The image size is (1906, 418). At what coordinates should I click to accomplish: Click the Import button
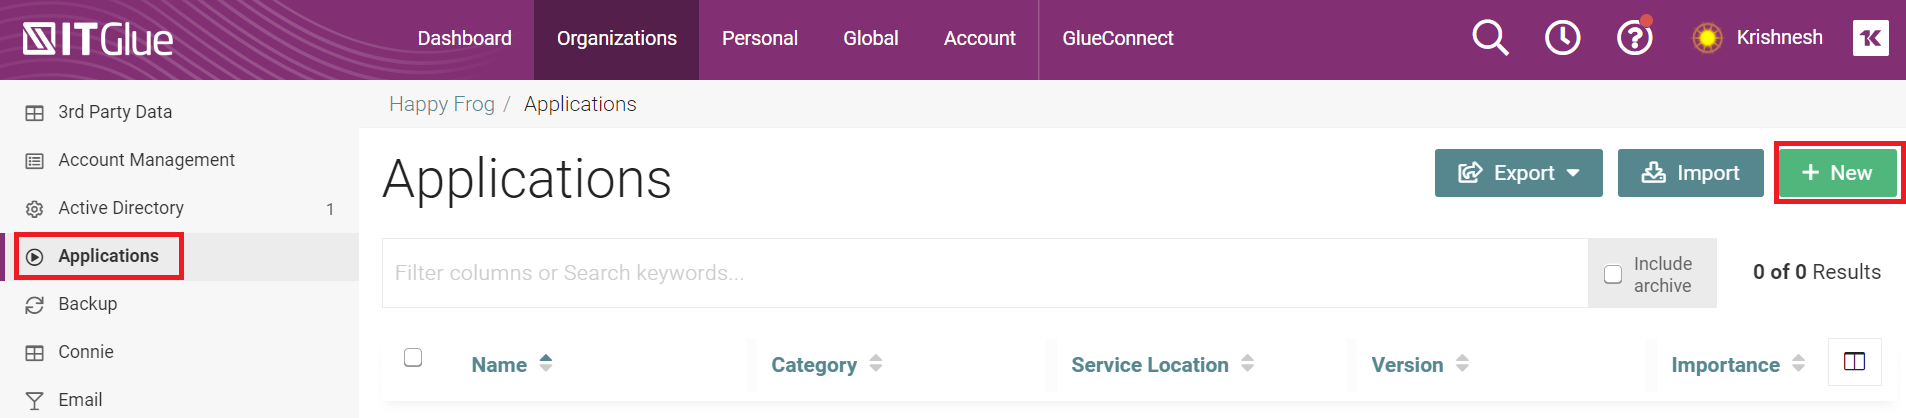[x=1690, y=173]
